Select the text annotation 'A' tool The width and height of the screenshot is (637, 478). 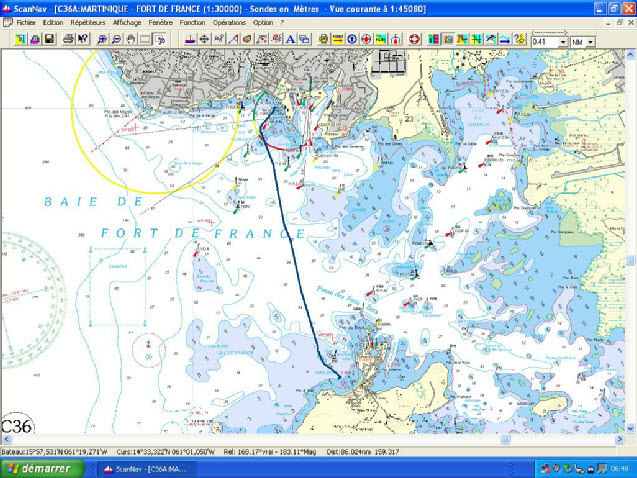coord(290,39)
